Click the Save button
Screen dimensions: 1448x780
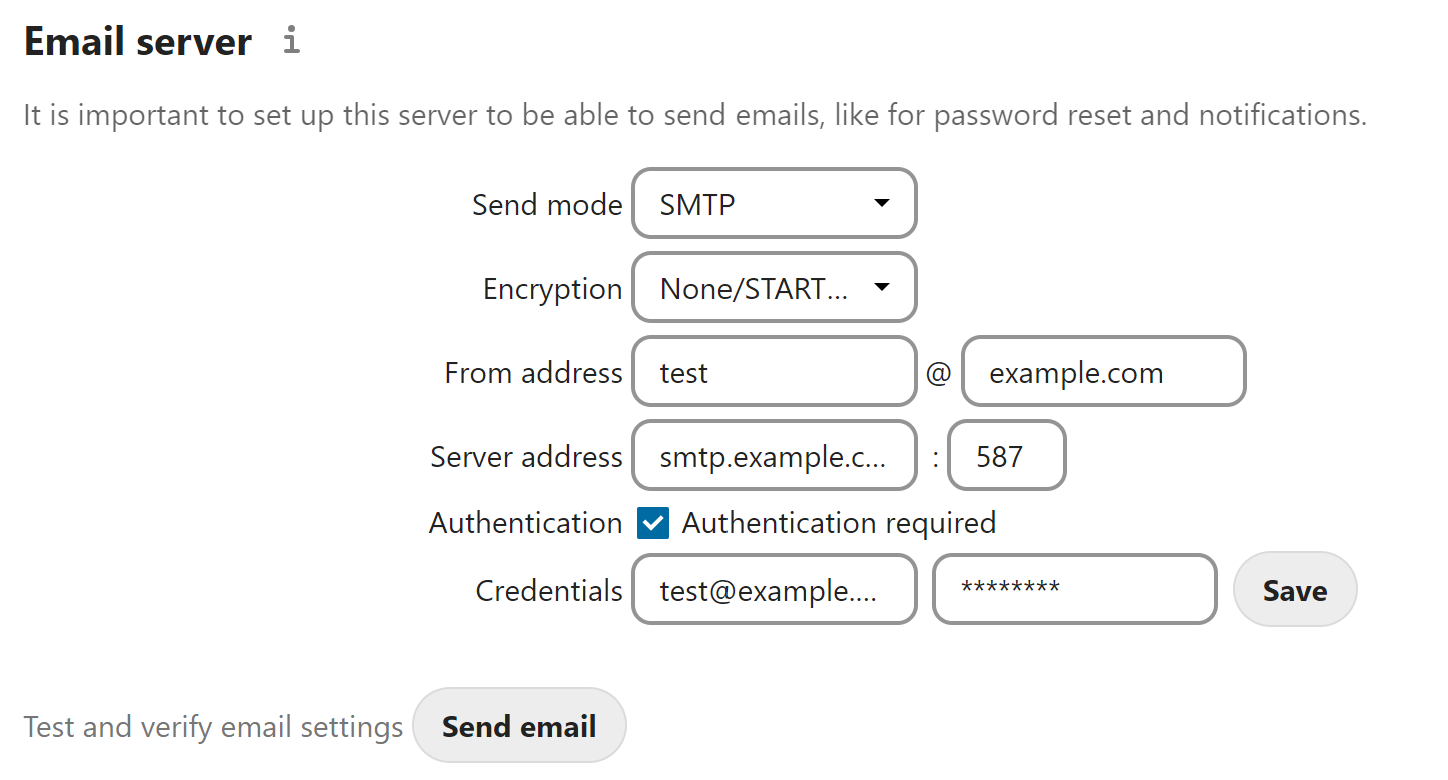1294,589
